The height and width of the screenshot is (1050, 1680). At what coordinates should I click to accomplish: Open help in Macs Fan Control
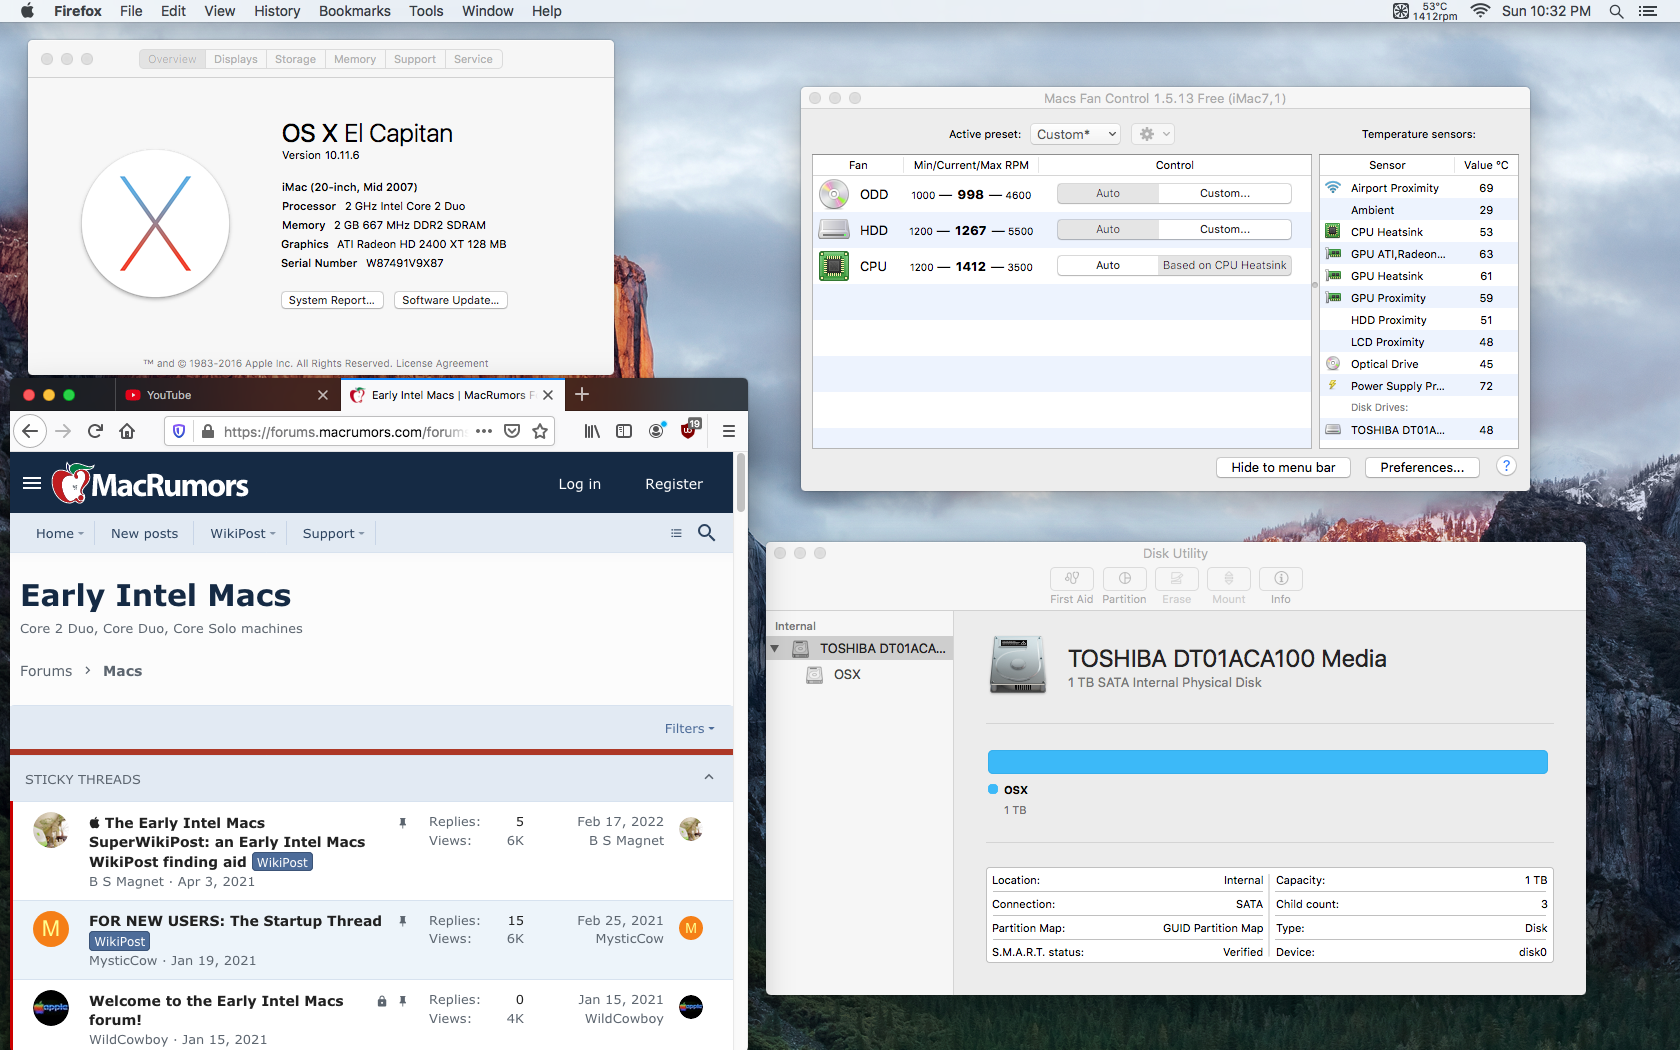pyautogui.click(x=1506, y=466)
